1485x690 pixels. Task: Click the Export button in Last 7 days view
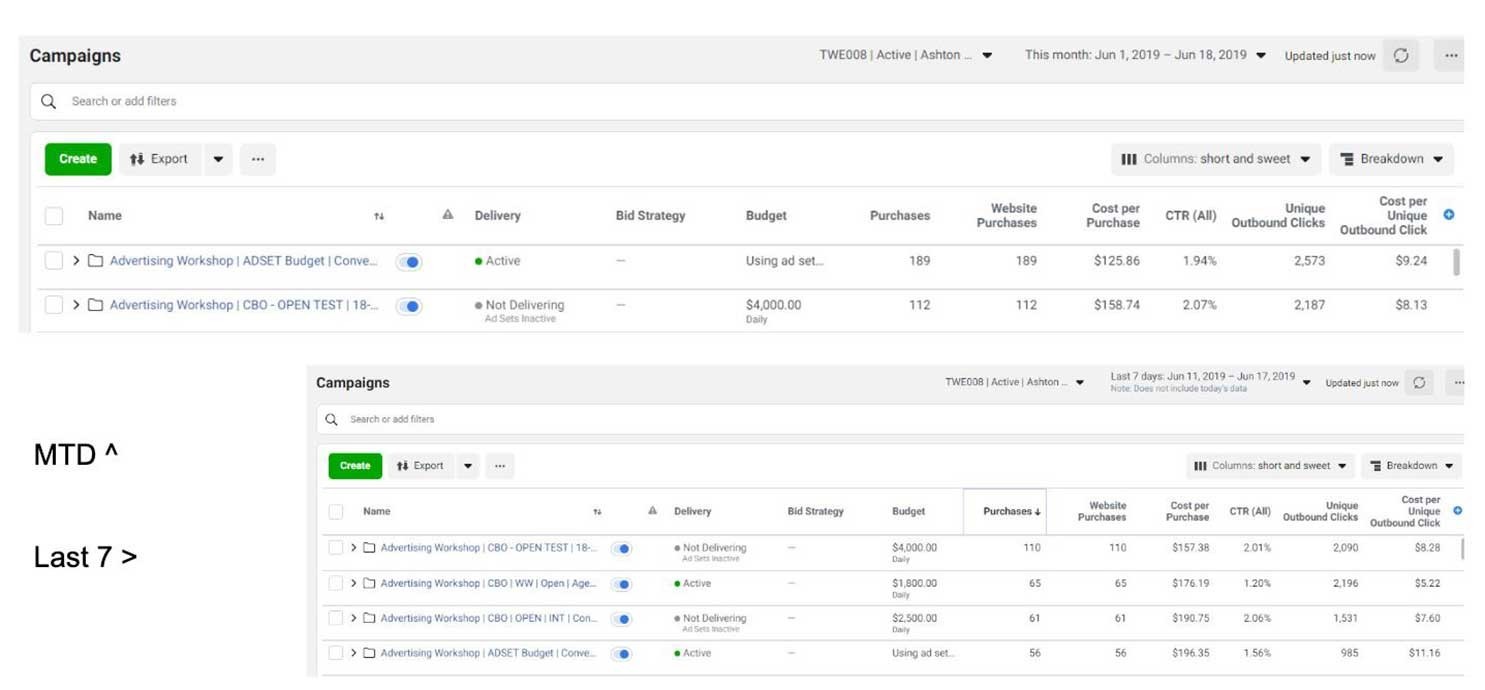(421, 465)
